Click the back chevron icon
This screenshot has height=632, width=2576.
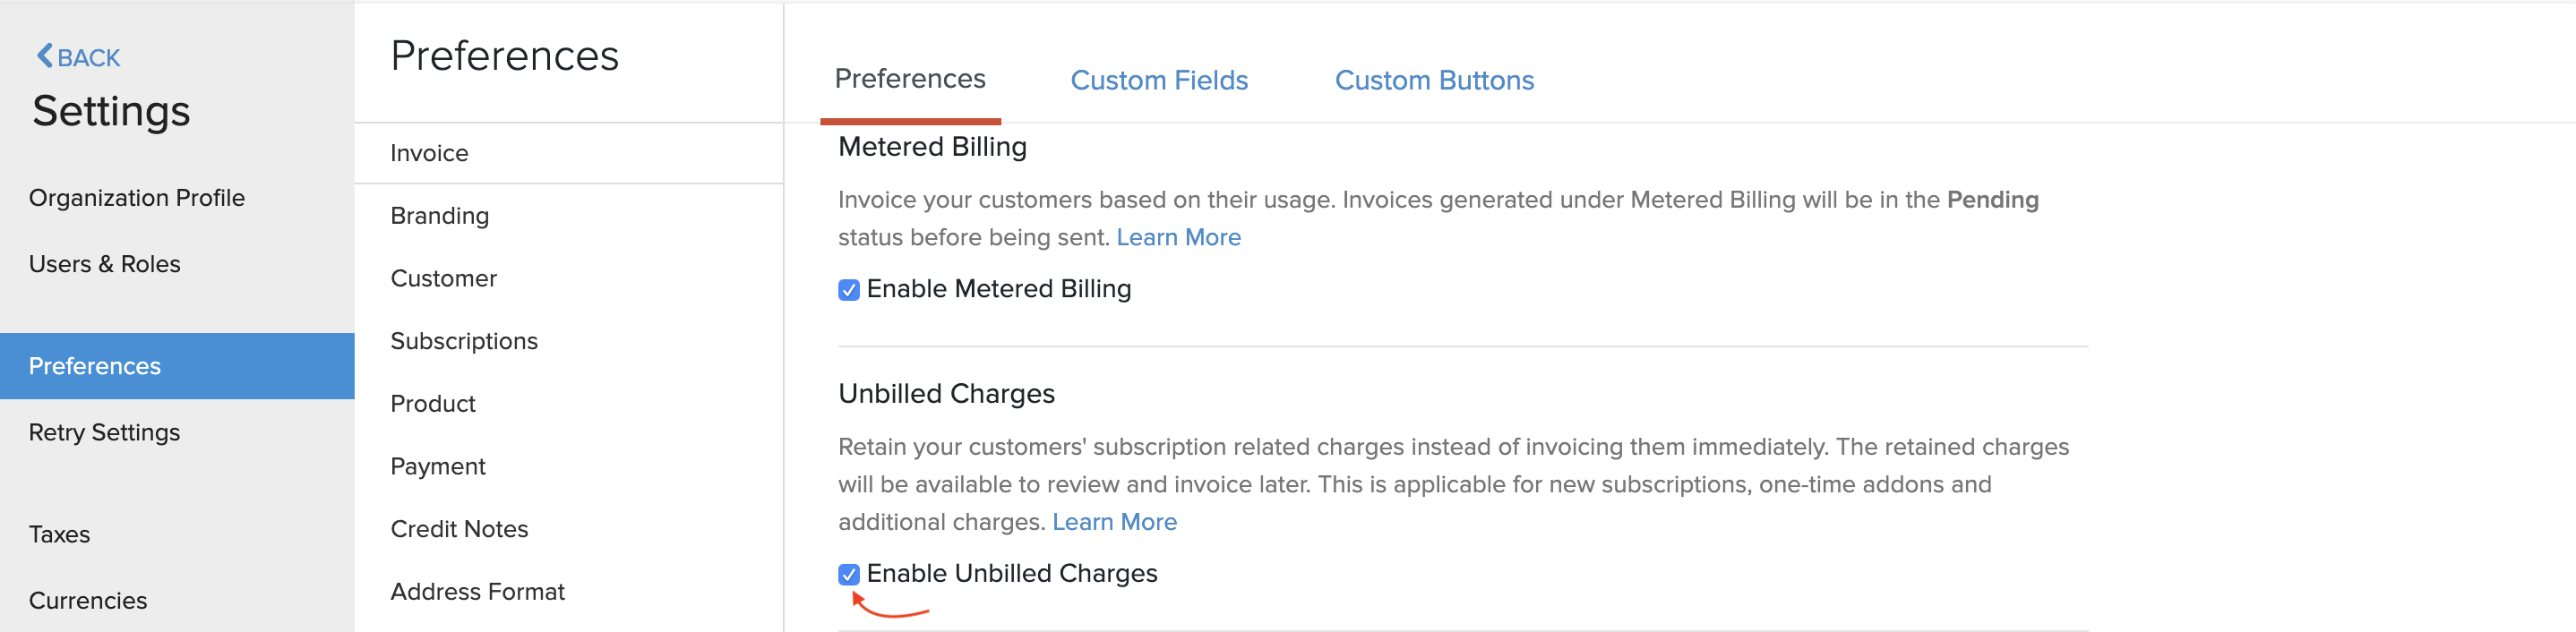43,56
